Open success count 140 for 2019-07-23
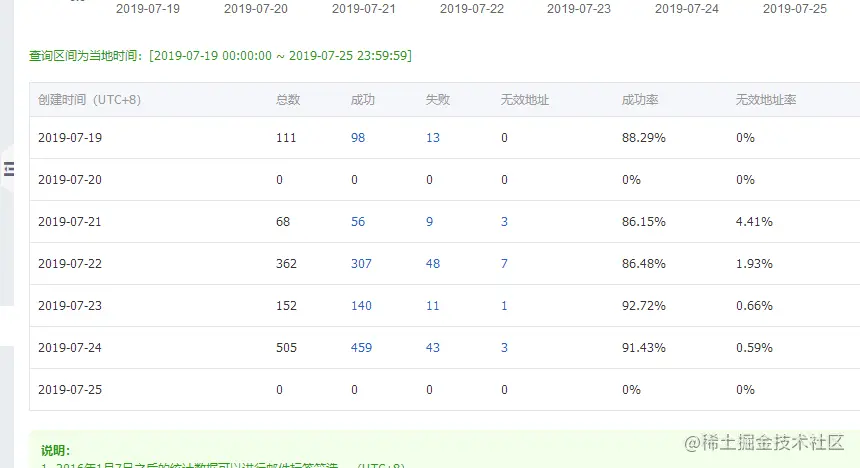 [x=361, y=306]
